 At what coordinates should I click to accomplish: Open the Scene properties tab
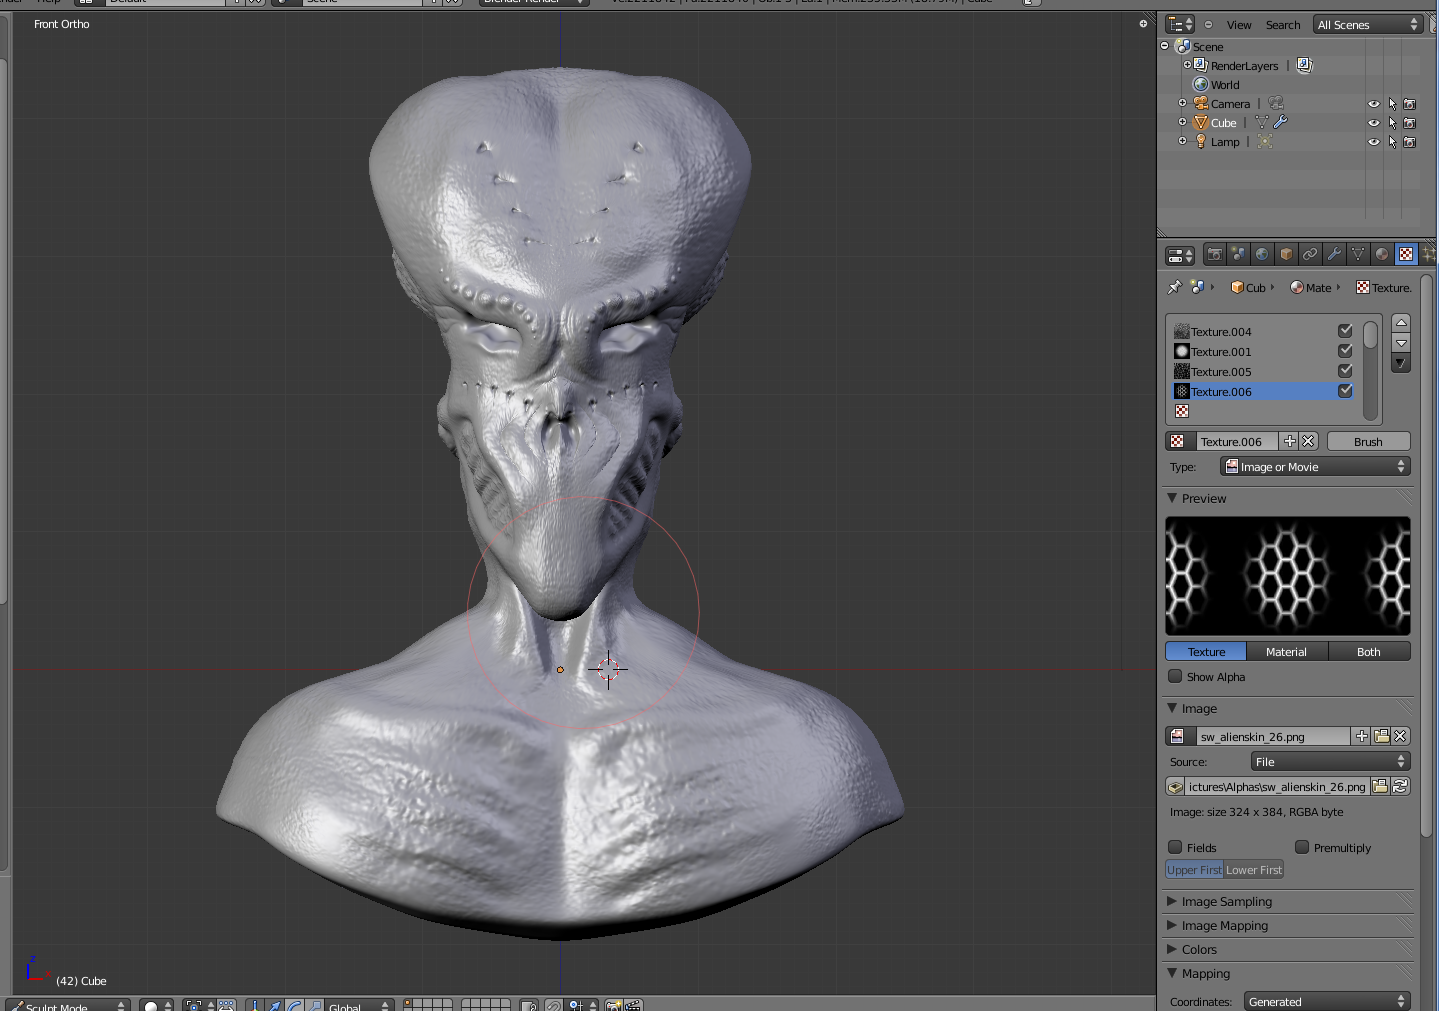[x=1238, y=254]
